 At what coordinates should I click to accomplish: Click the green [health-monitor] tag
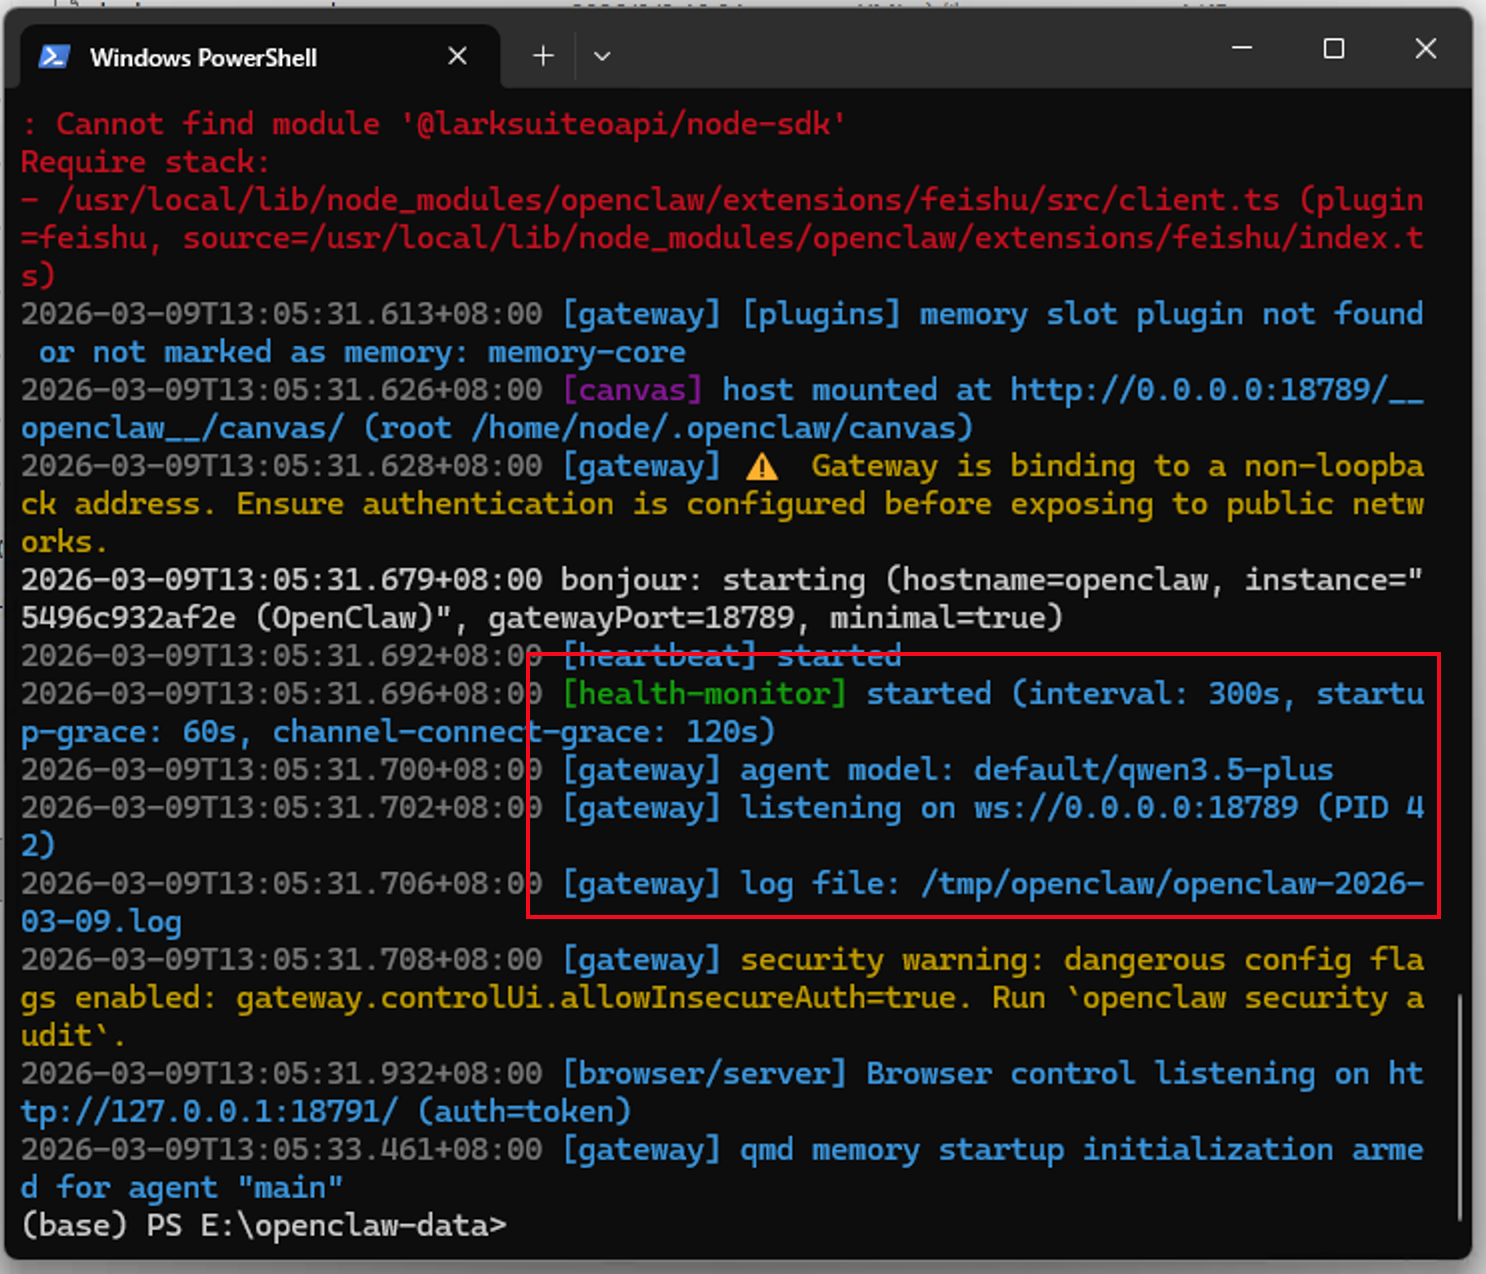click(x=704, y=694)
